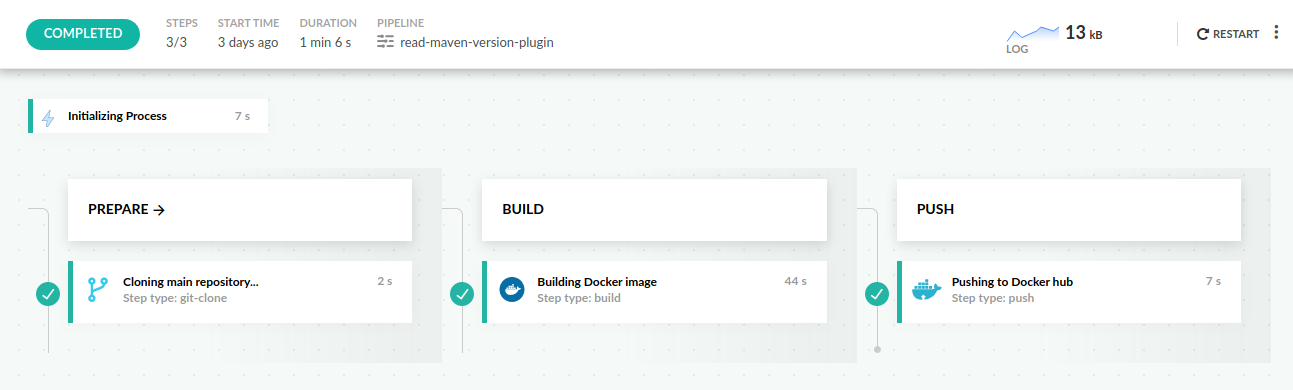The width and height of the screenshot is (1293, 390).
Task: Click the COMPLETED status badge
Action: 83,33
